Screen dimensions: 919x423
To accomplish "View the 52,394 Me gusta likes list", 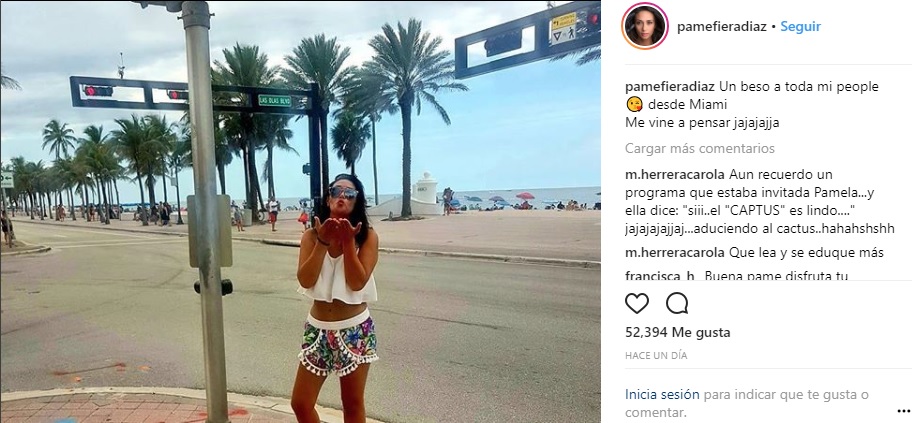I will pos(678,333).
